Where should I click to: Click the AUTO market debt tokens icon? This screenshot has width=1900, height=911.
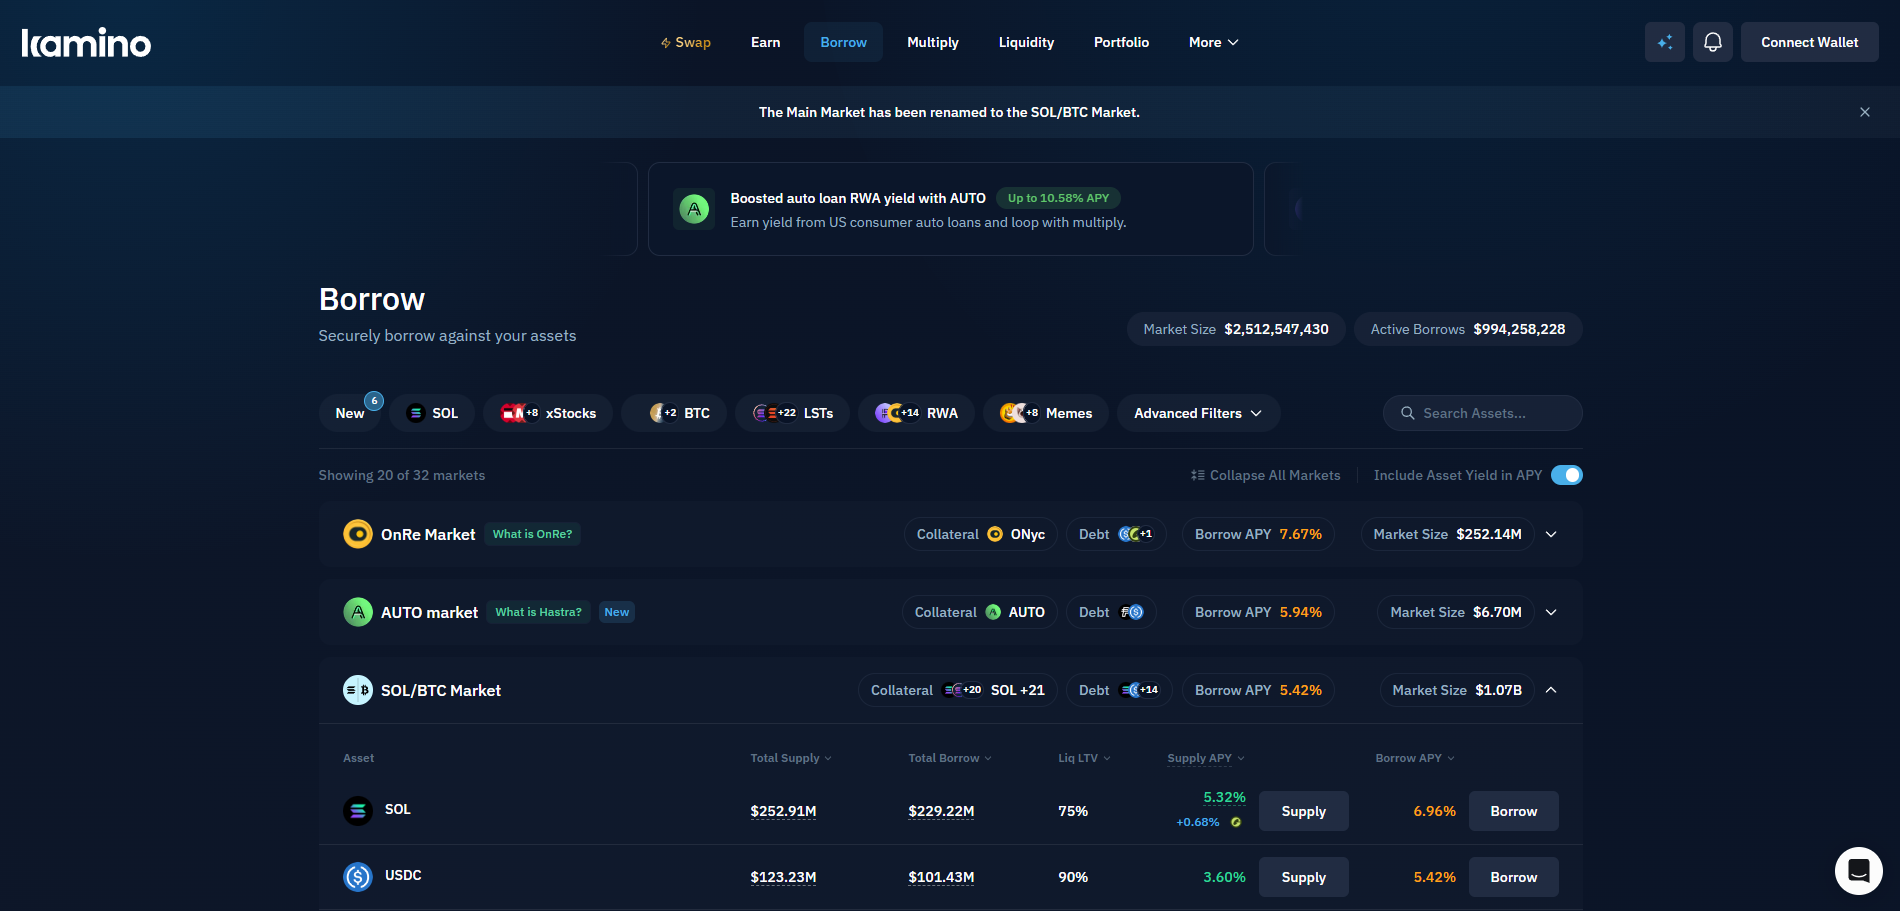1132,612
